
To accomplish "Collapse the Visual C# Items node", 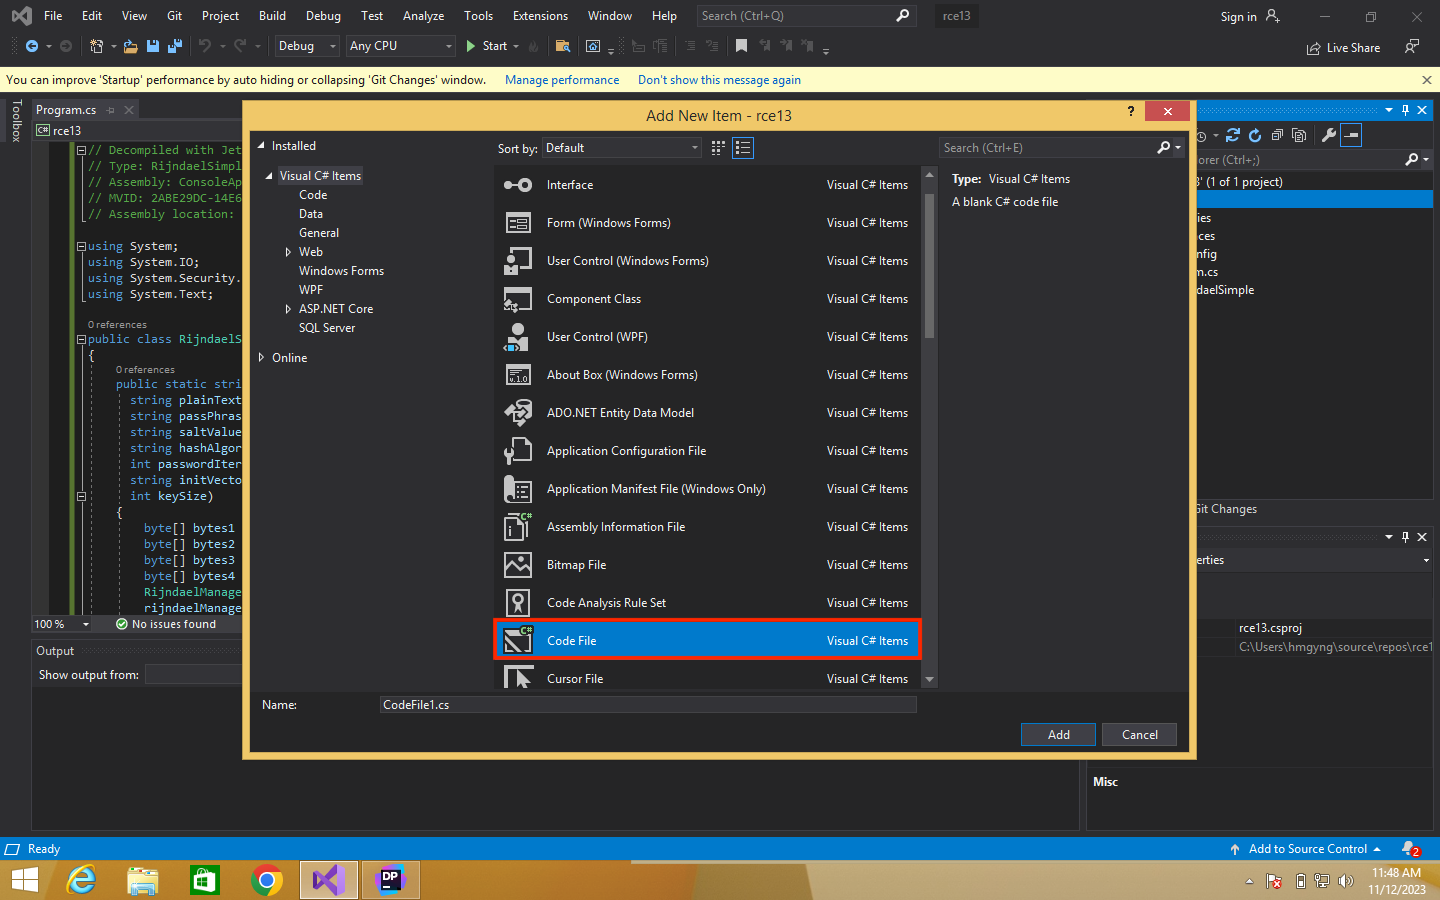I will (269, 176).
